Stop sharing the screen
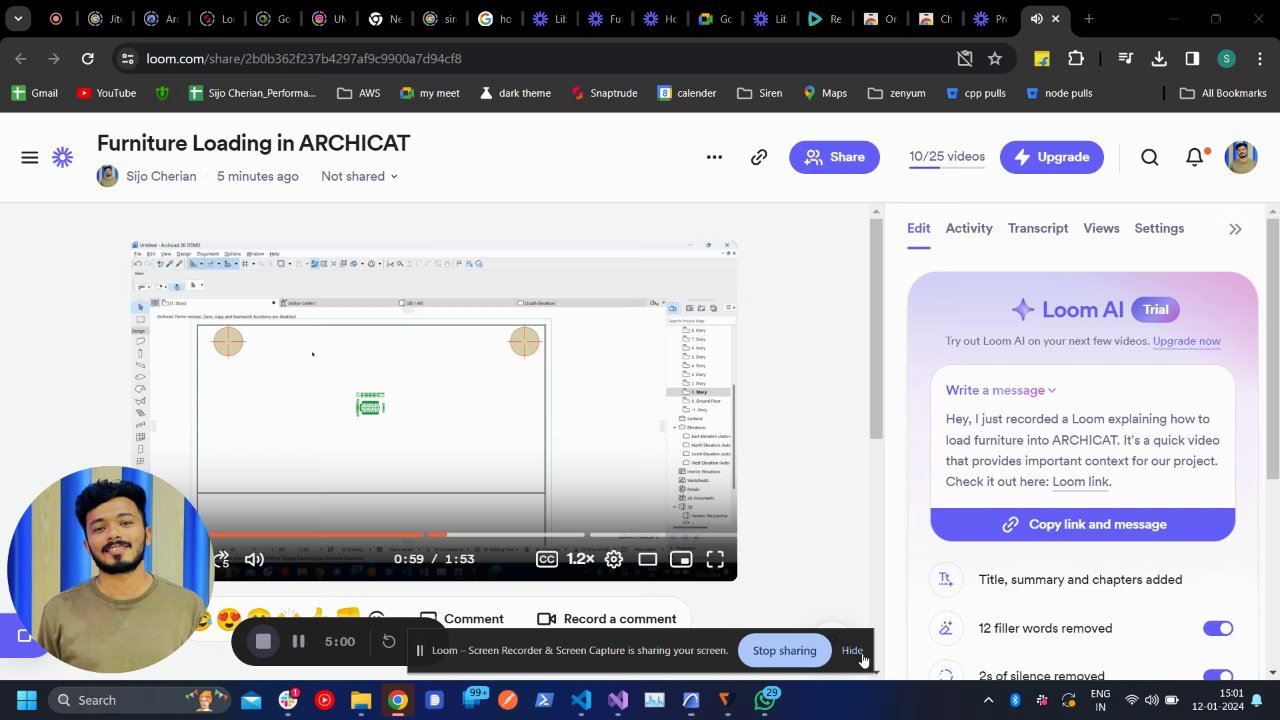Screen dimensions: 1280x720 pos(784,651)
